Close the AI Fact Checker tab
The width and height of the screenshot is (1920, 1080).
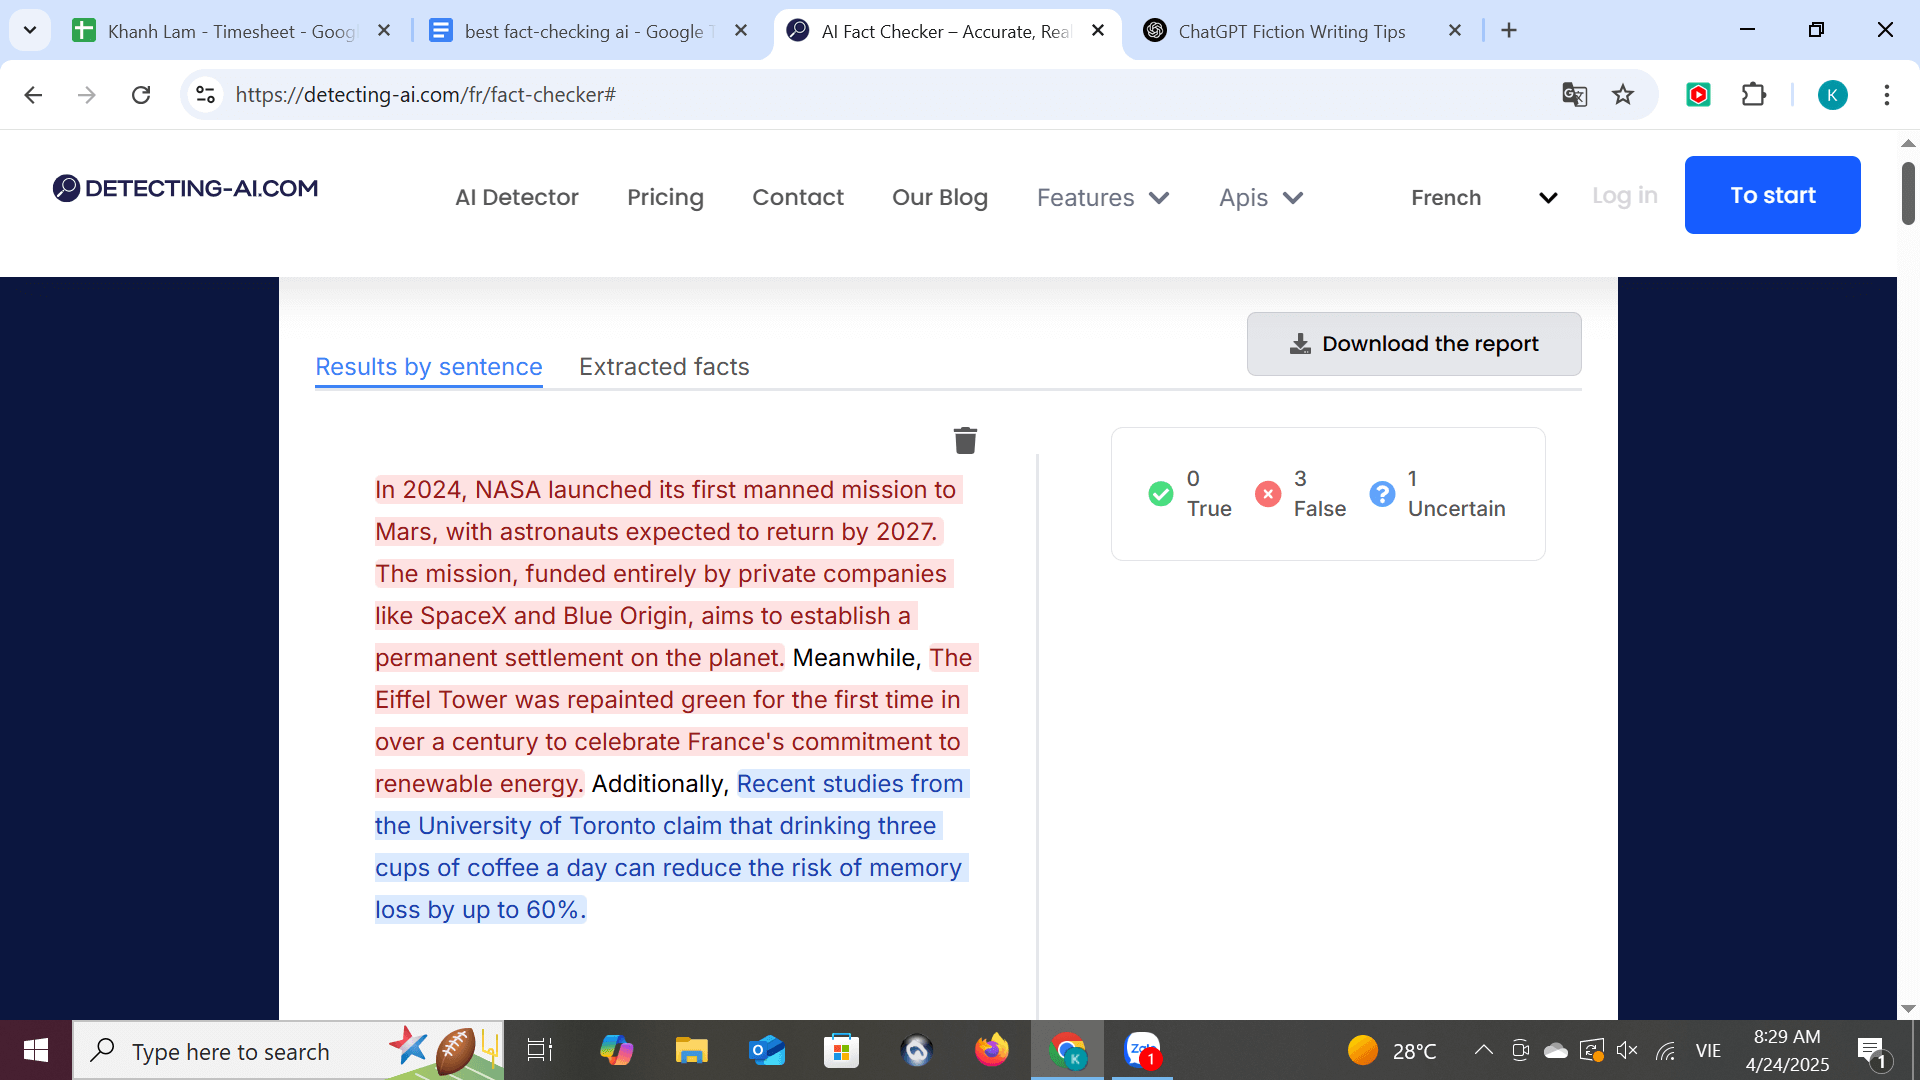[1098, 31]
